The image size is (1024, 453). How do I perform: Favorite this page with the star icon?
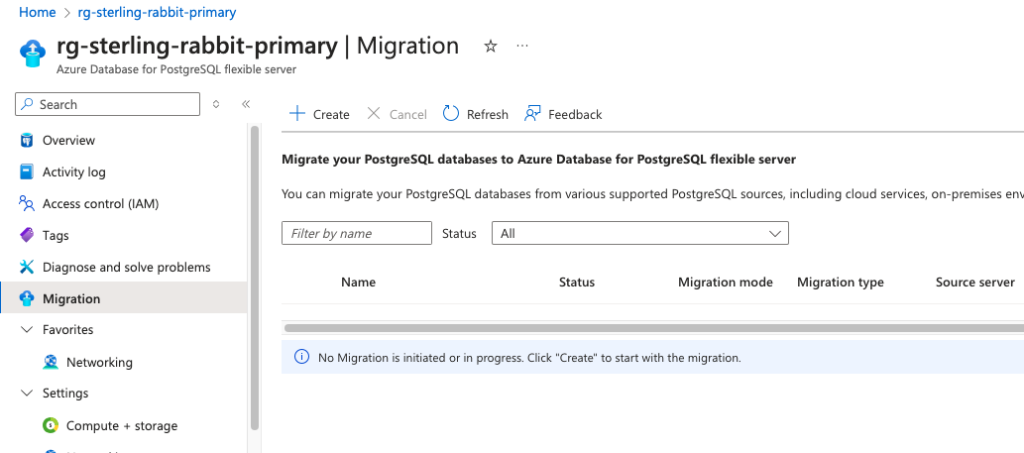490,46
